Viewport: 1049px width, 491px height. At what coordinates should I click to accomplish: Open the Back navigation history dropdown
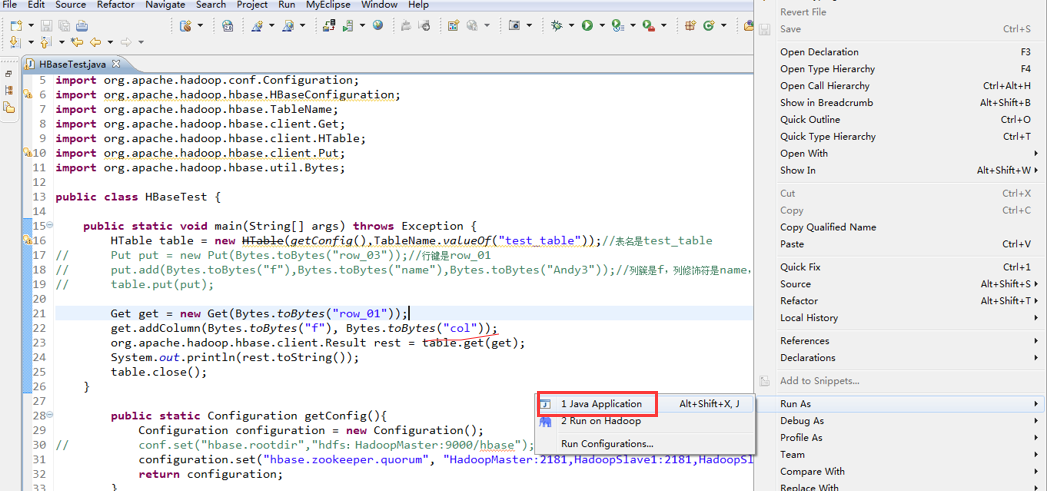[110, 42]
